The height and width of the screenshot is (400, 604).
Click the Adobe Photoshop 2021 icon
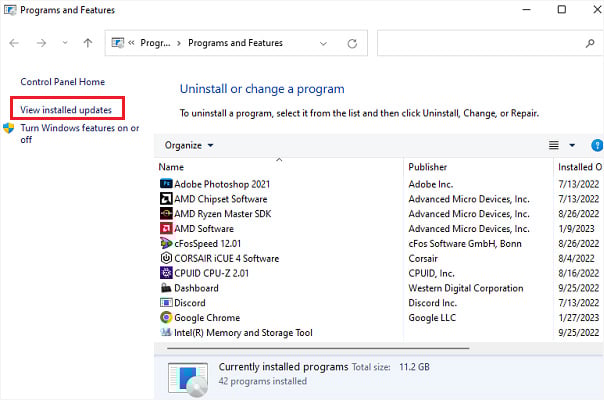pyautogui.click(x=166, y=184)
